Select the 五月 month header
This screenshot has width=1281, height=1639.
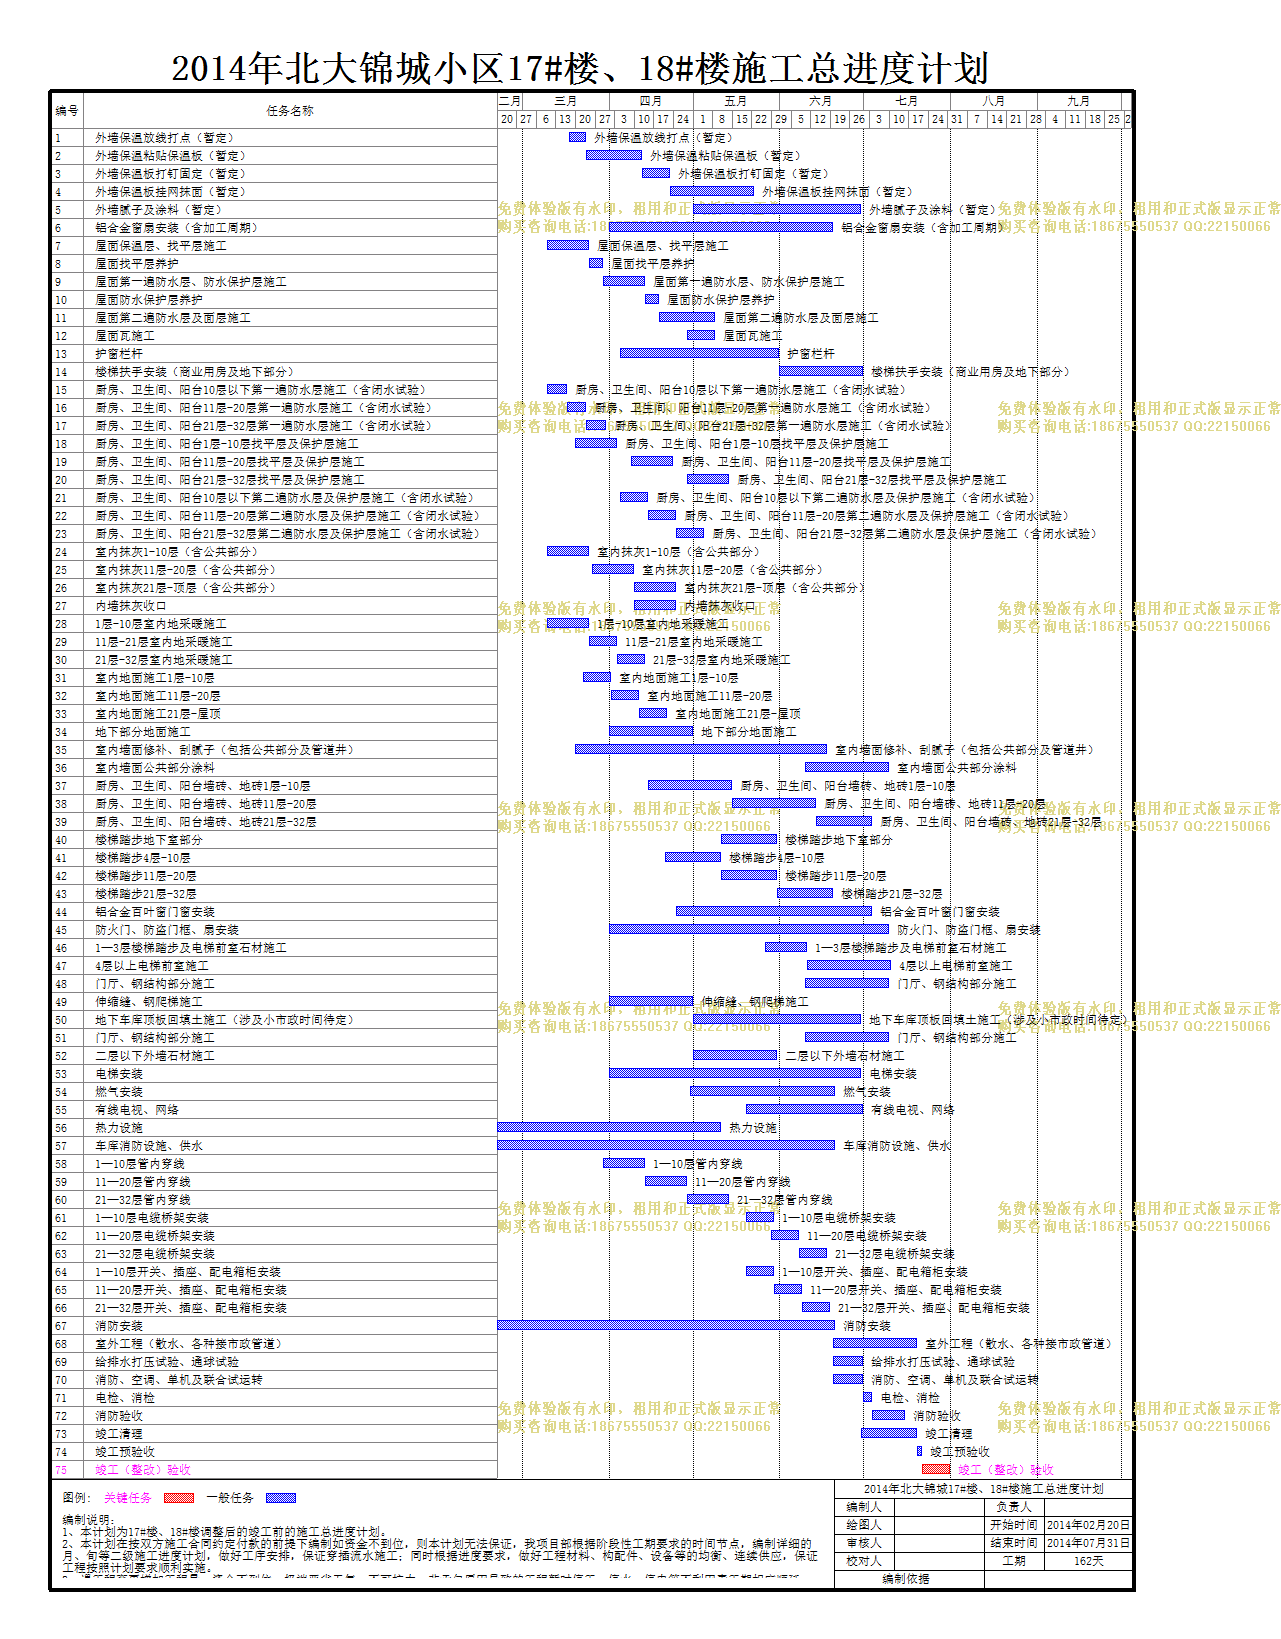pyautogui.click(x=736, y=101)
